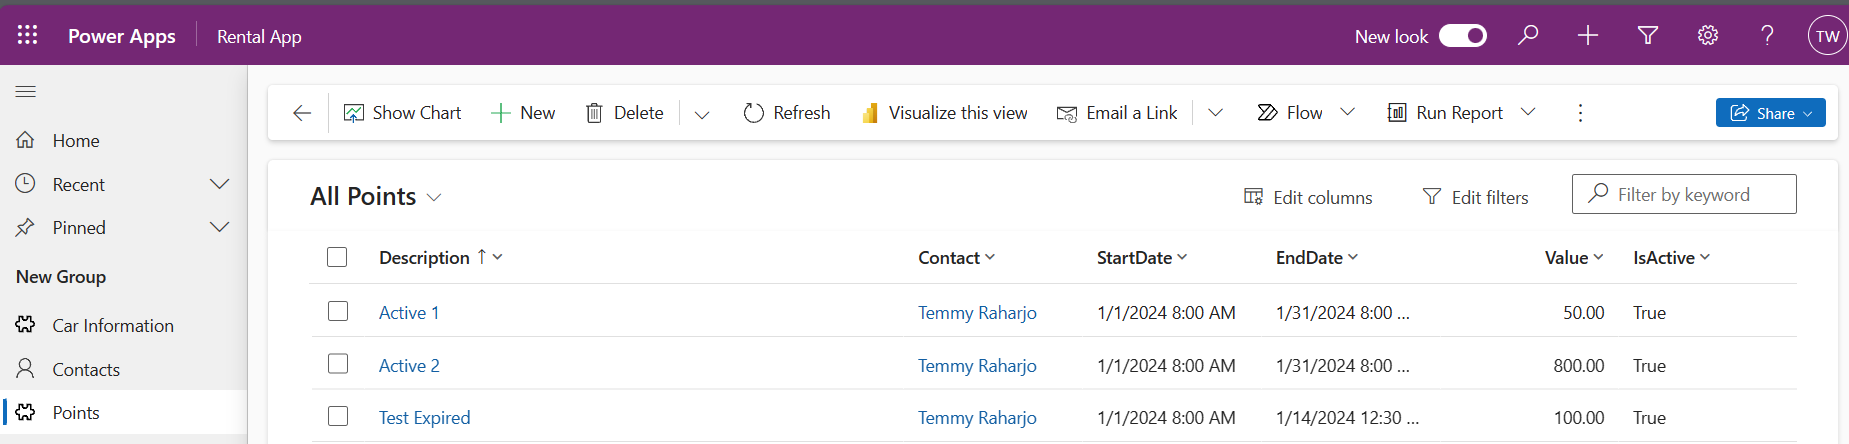Viewport: 1849px width, 444px height.
Task: Open Temmy Raharjo contact in Active 2 row
Action: [x=977, y=366]
